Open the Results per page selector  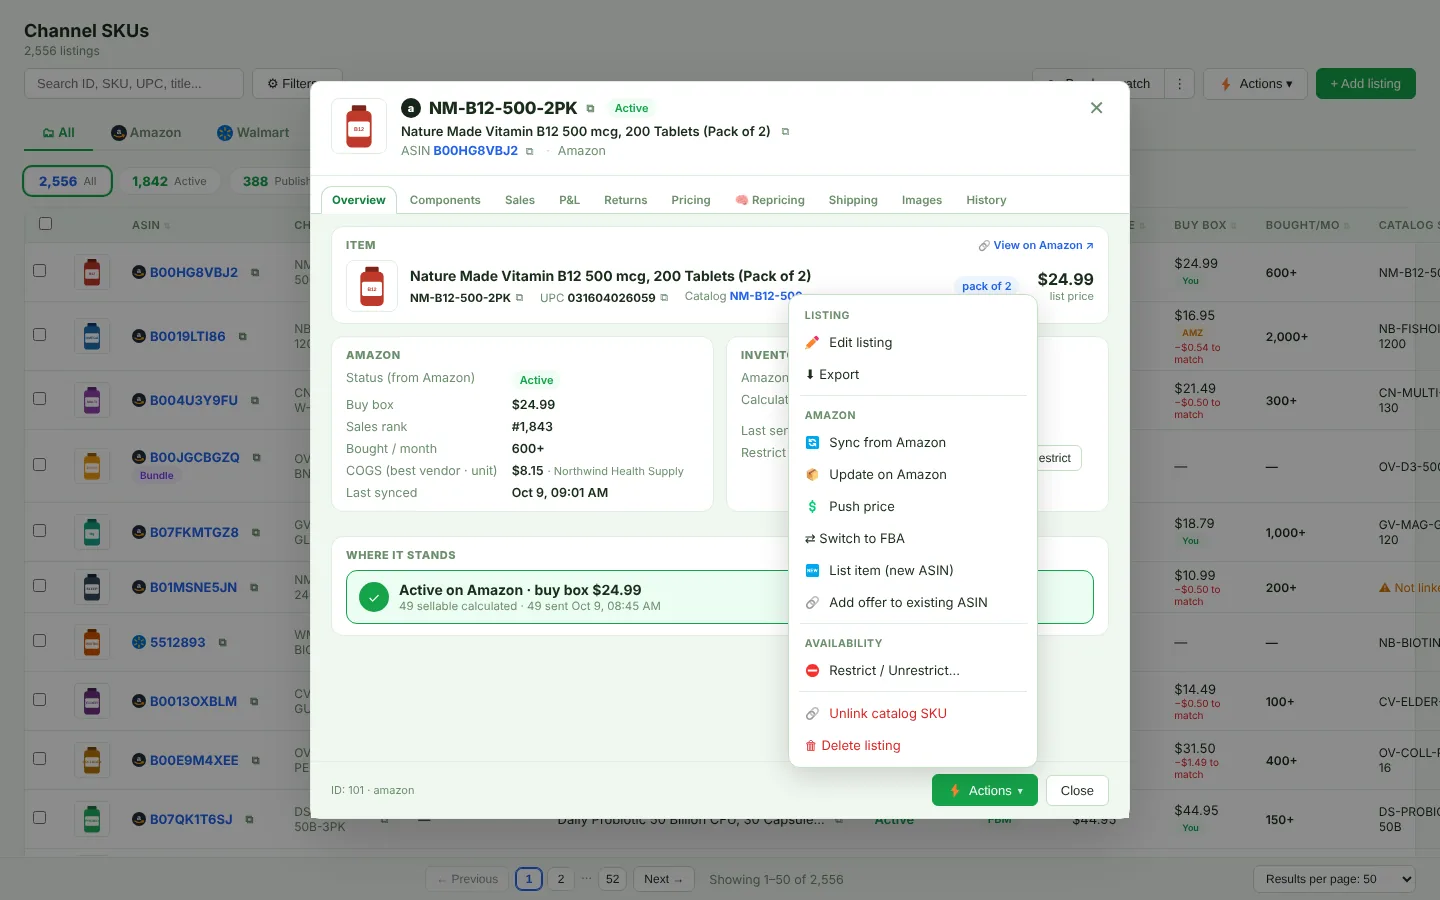click(1334, 879)
